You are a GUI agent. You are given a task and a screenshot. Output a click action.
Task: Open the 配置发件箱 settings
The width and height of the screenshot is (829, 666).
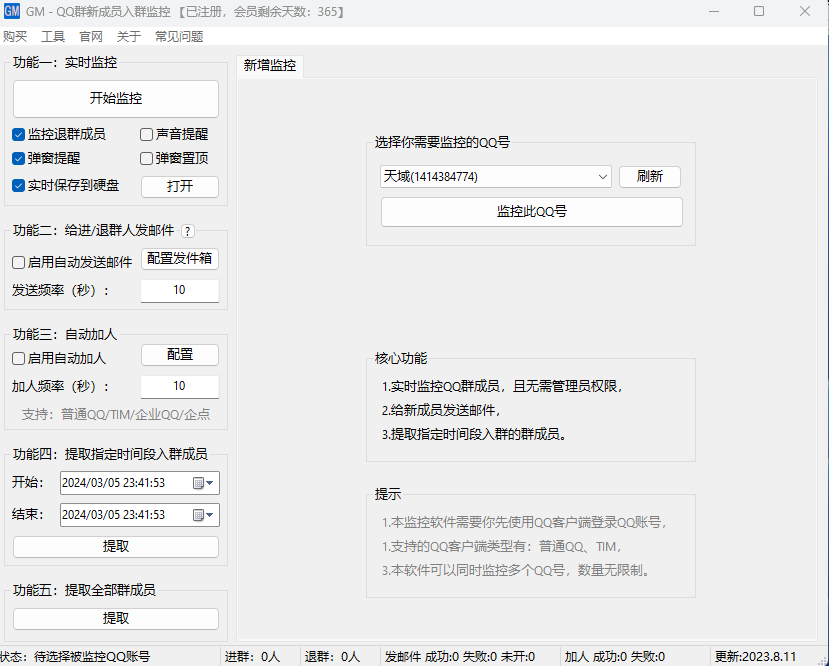click(180, 258)
